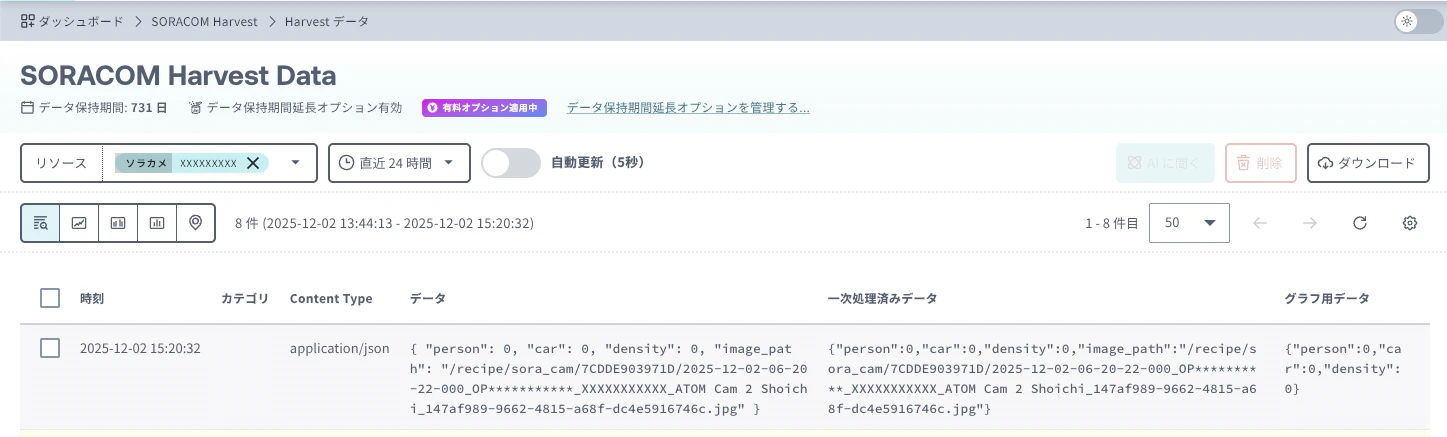Screen dimensions: 1447x437
Task: Toggle the light/dark theme switch
Action: [x=1418, y=21]
